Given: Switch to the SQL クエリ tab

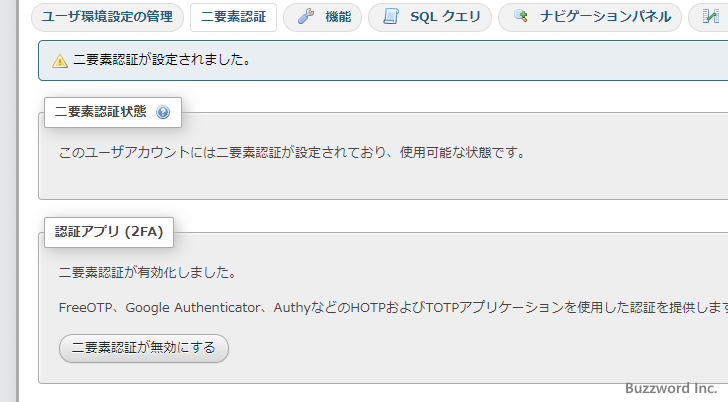Looking at the screenshot, I should (x=430, y=17).
